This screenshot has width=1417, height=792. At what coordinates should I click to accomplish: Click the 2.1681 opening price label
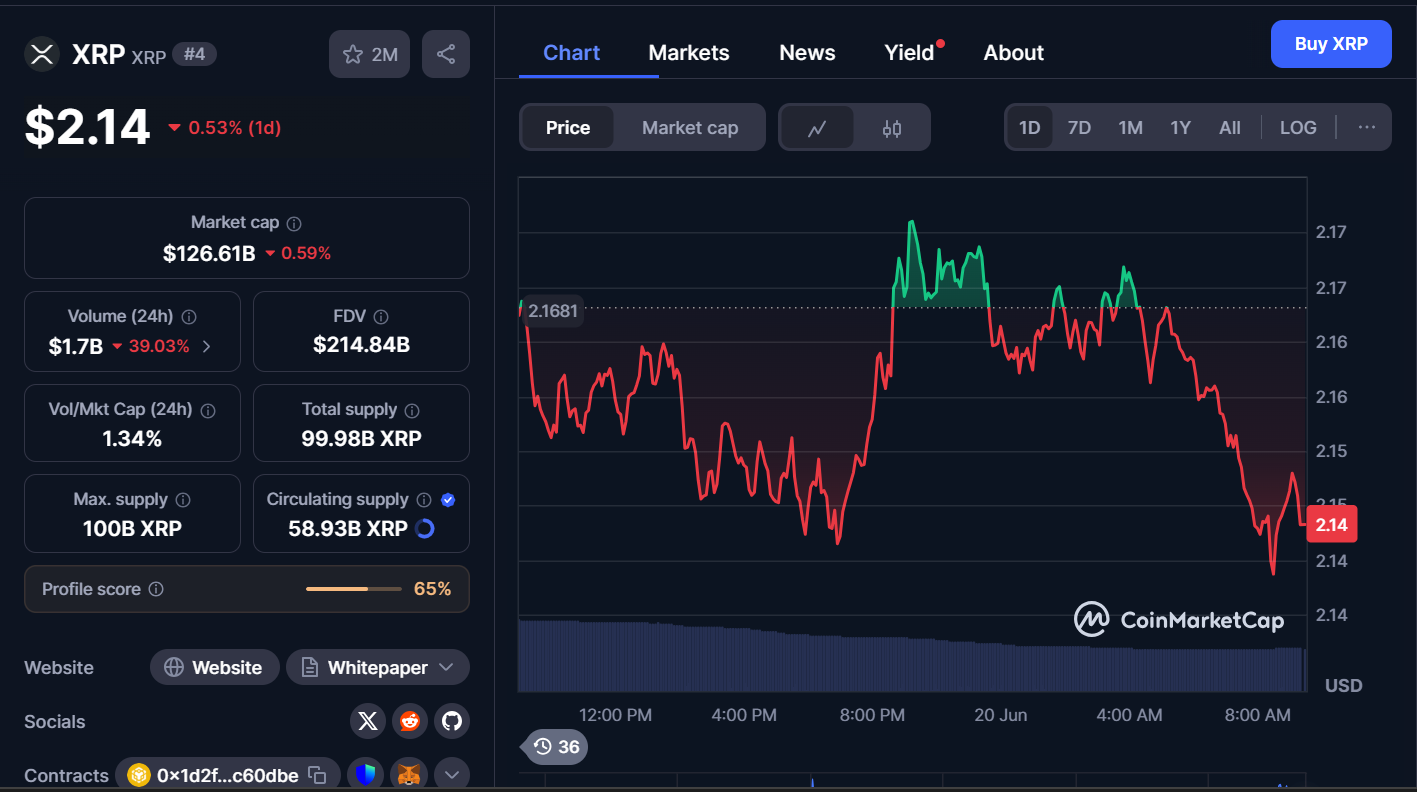click(x=553, y=311)
